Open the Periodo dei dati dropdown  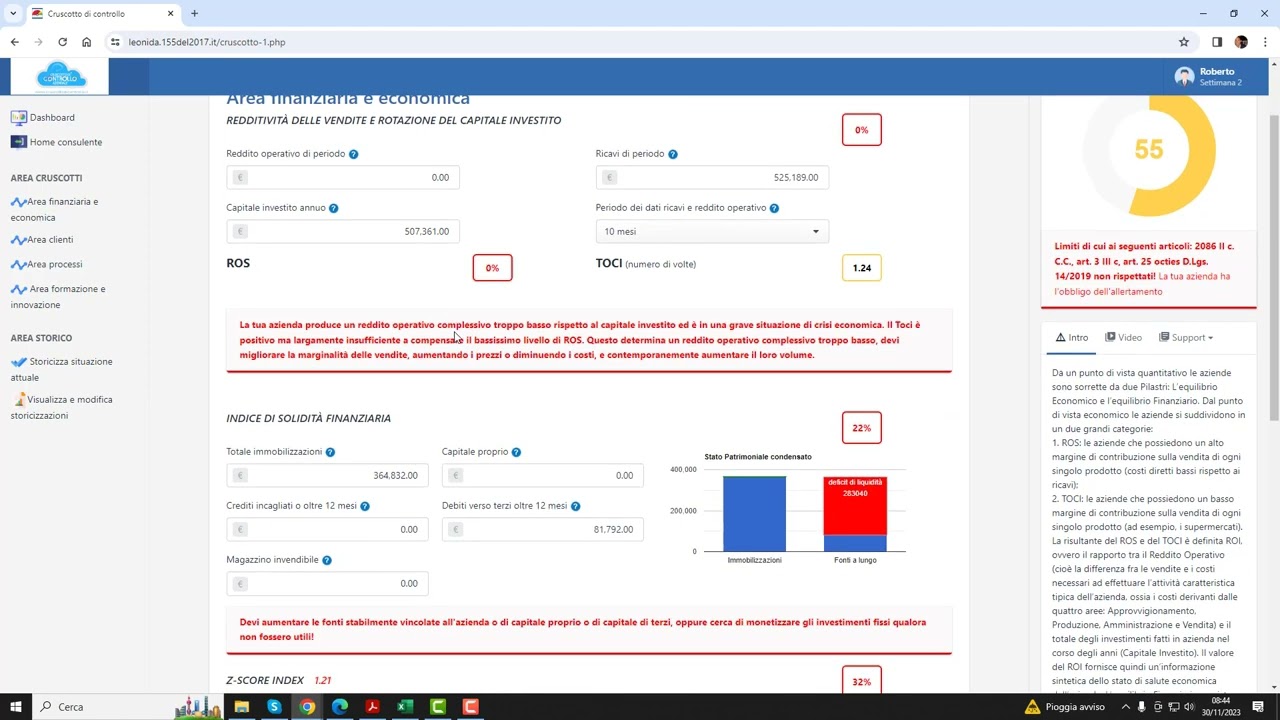pyautogui.click(x=712, y=232)
